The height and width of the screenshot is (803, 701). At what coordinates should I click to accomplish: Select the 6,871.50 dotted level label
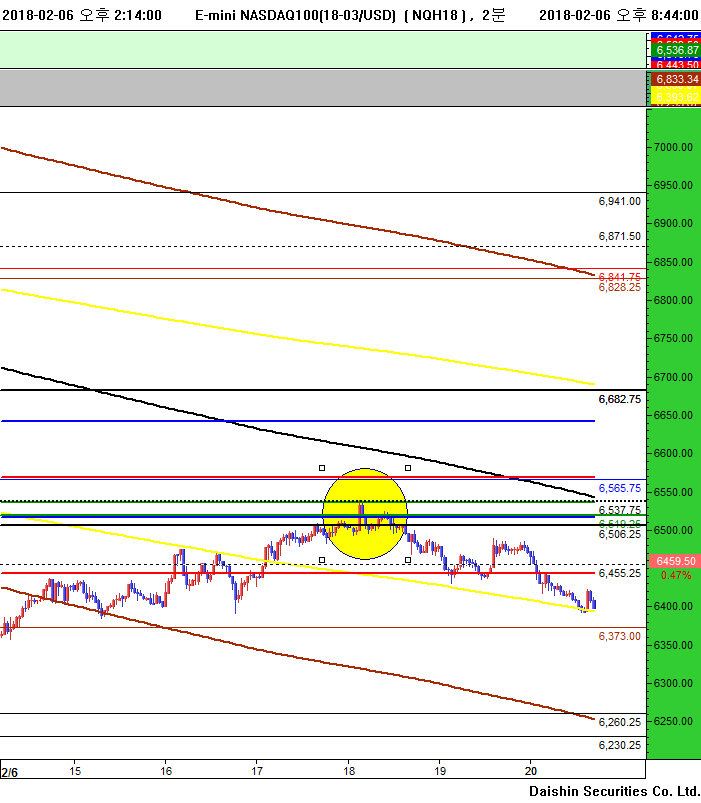point(620,236)
